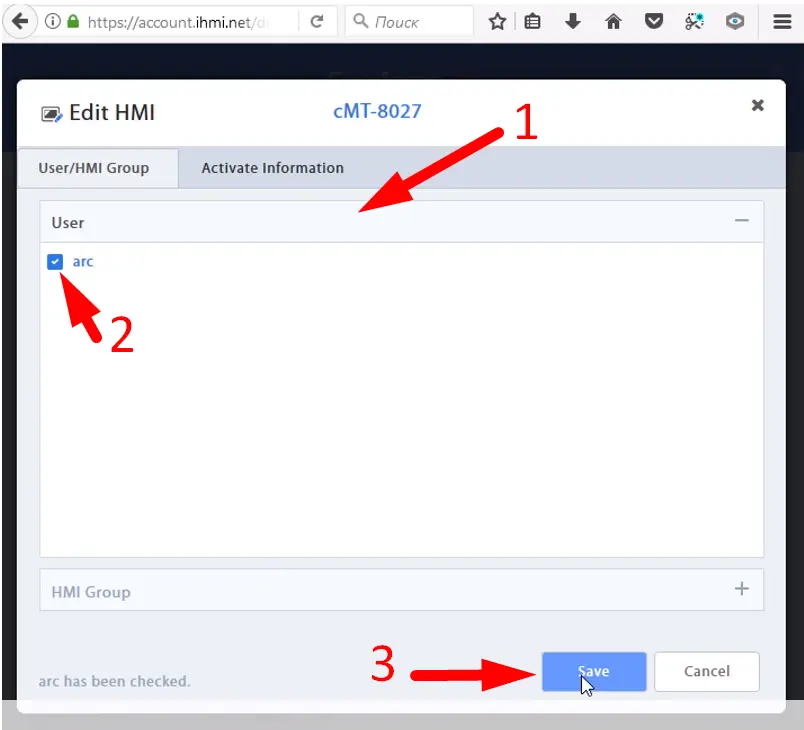
Task: Open the downloads arrow icon
Action: coord(573,22)
